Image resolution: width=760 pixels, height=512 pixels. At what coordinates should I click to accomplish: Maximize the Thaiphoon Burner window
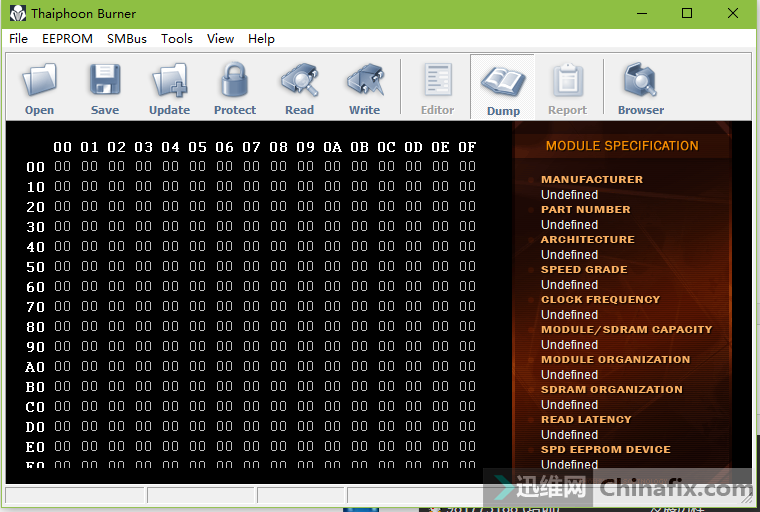687,14
